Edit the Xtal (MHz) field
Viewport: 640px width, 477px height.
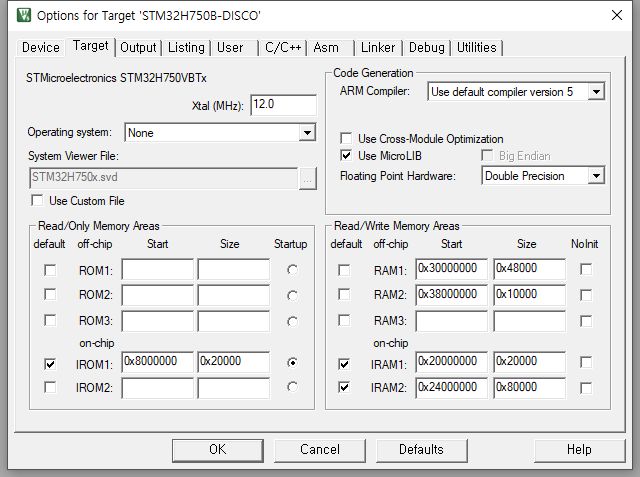[x=283, y=105]
